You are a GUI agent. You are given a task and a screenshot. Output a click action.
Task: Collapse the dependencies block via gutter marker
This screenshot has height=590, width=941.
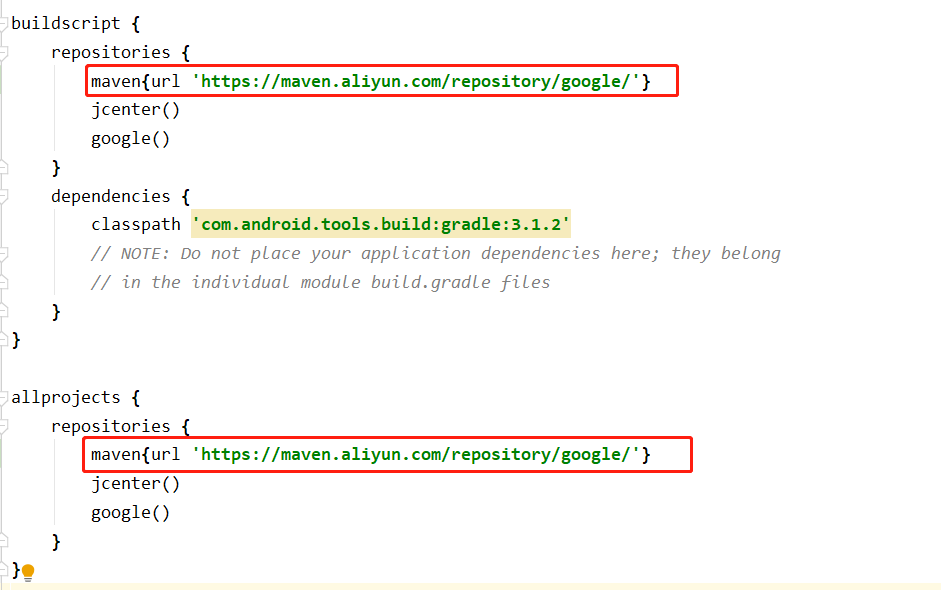(3, 196)
